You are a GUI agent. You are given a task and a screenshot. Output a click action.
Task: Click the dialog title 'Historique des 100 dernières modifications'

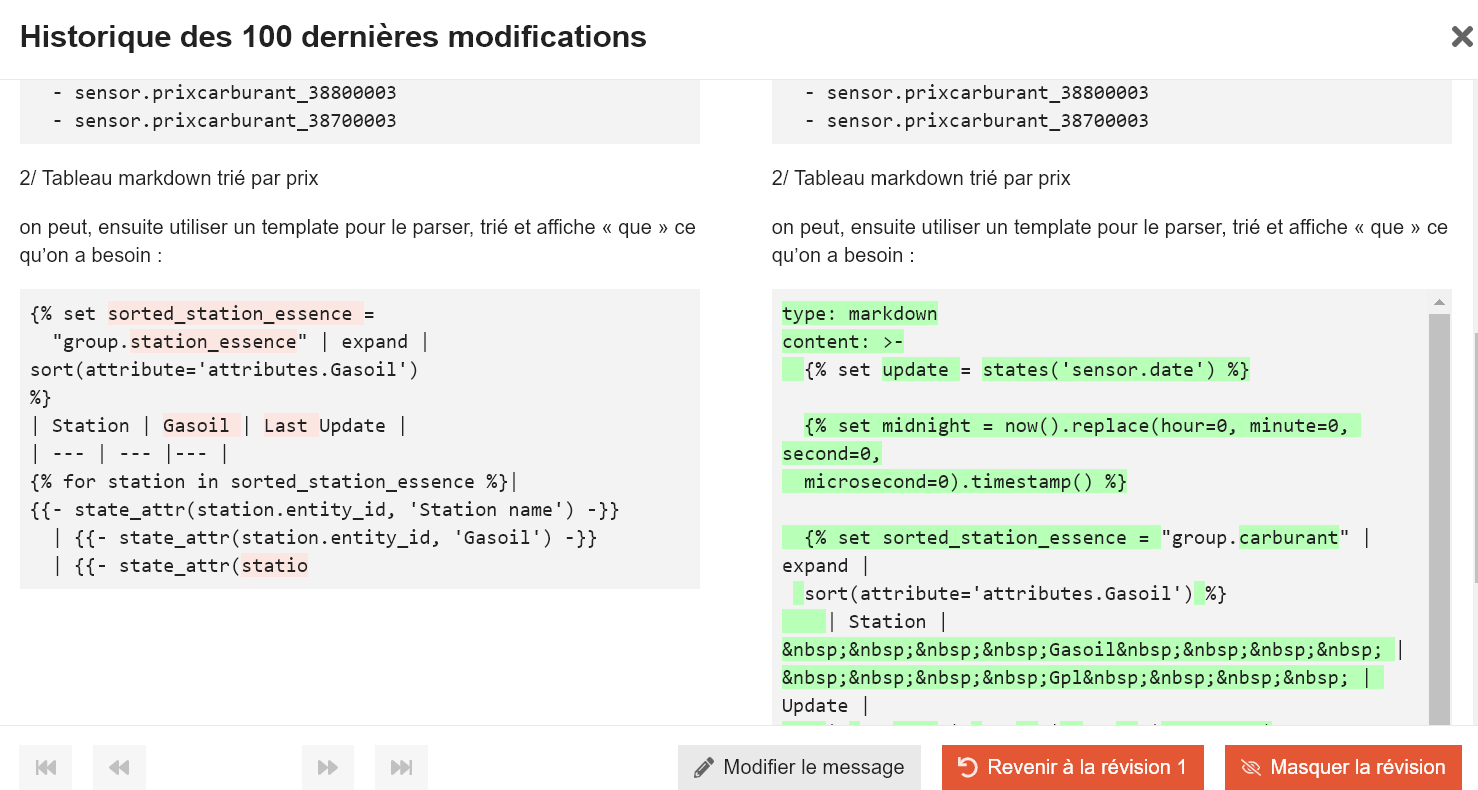click(333, 37)
